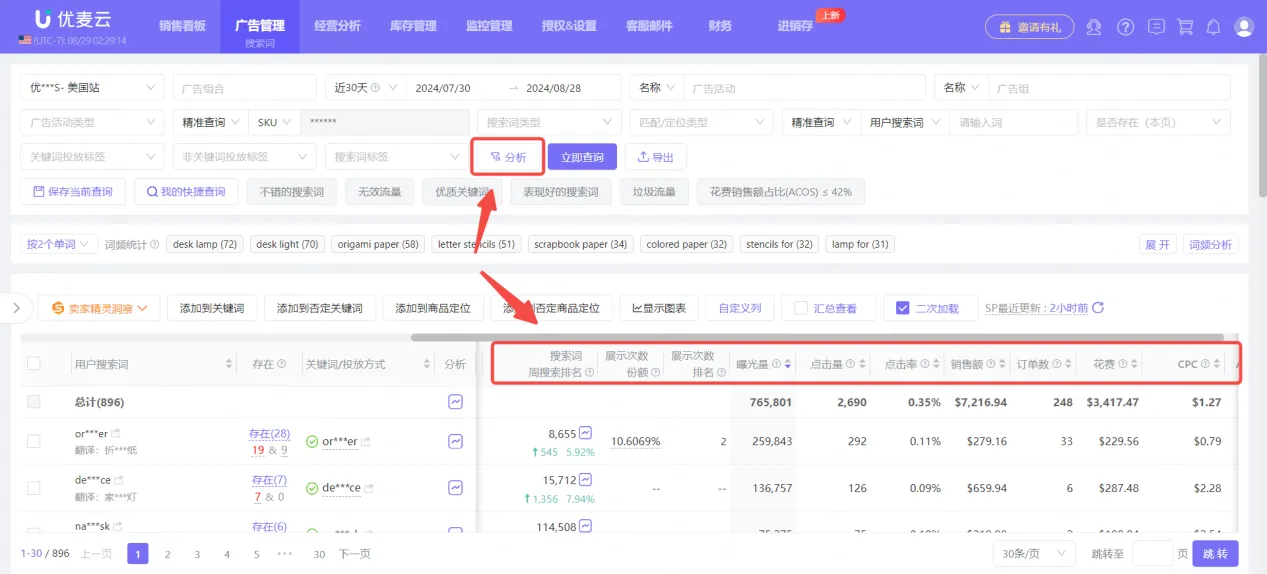Open the shopping cart icon
This screenshot has height=574, width=1267.
coord(1185,27)
